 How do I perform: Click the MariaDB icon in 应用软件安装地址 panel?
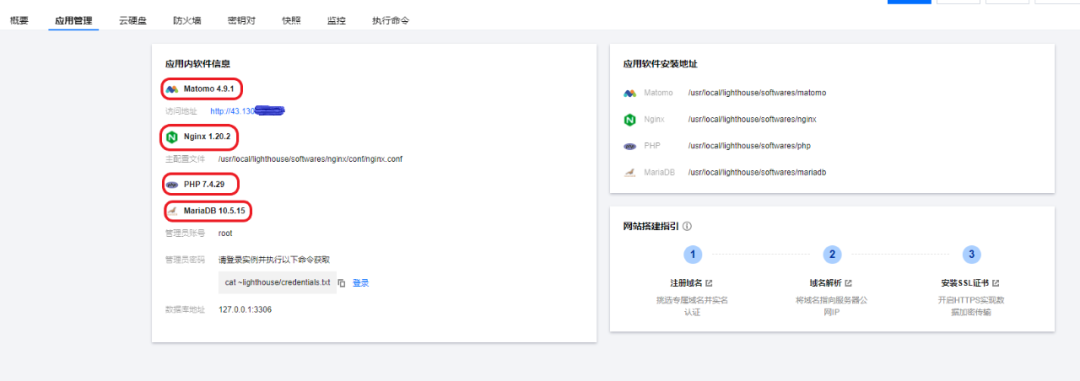coord(630,172)
